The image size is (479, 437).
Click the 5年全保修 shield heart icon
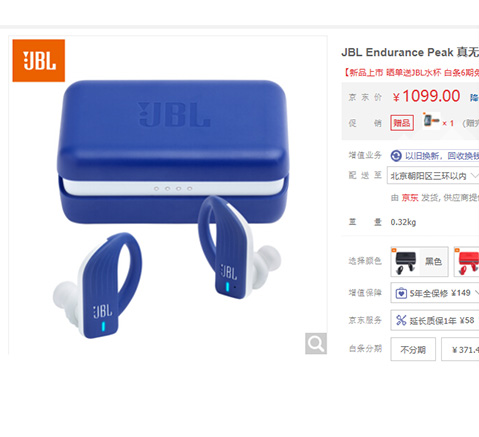(401, 293)
